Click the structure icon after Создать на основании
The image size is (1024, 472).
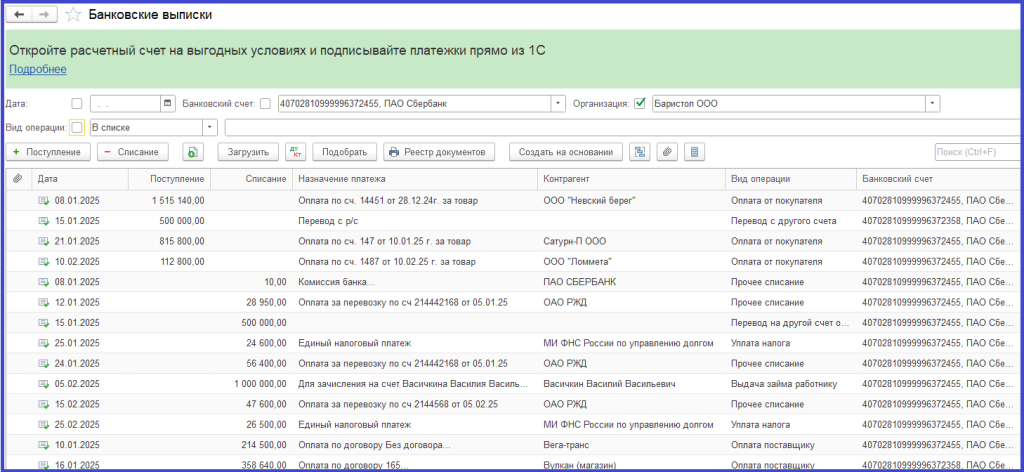[x=639, y=152]
